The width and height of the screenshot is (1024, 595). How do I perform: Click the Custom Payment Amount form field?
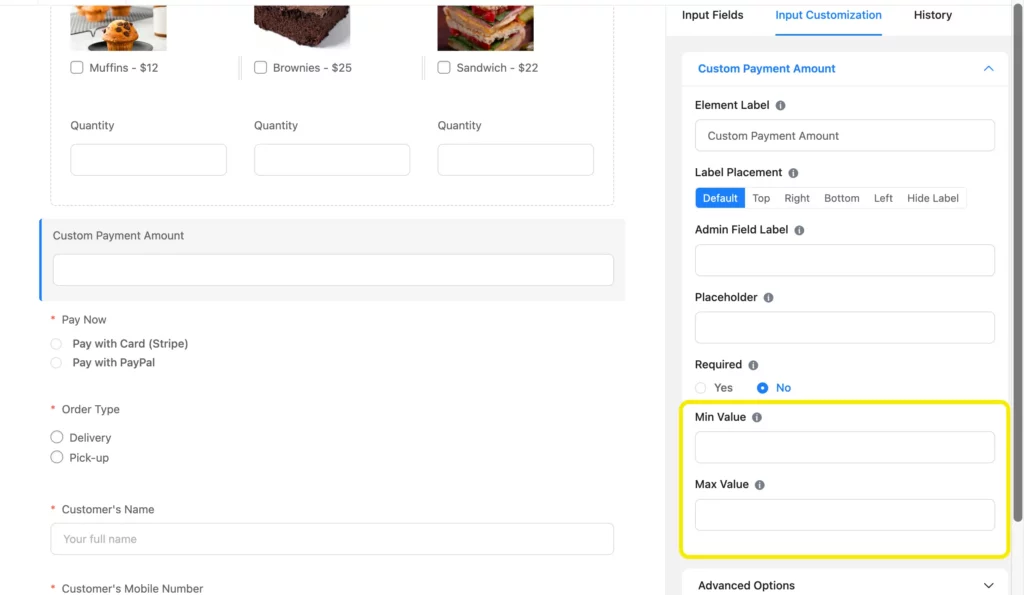pos(333,270)
